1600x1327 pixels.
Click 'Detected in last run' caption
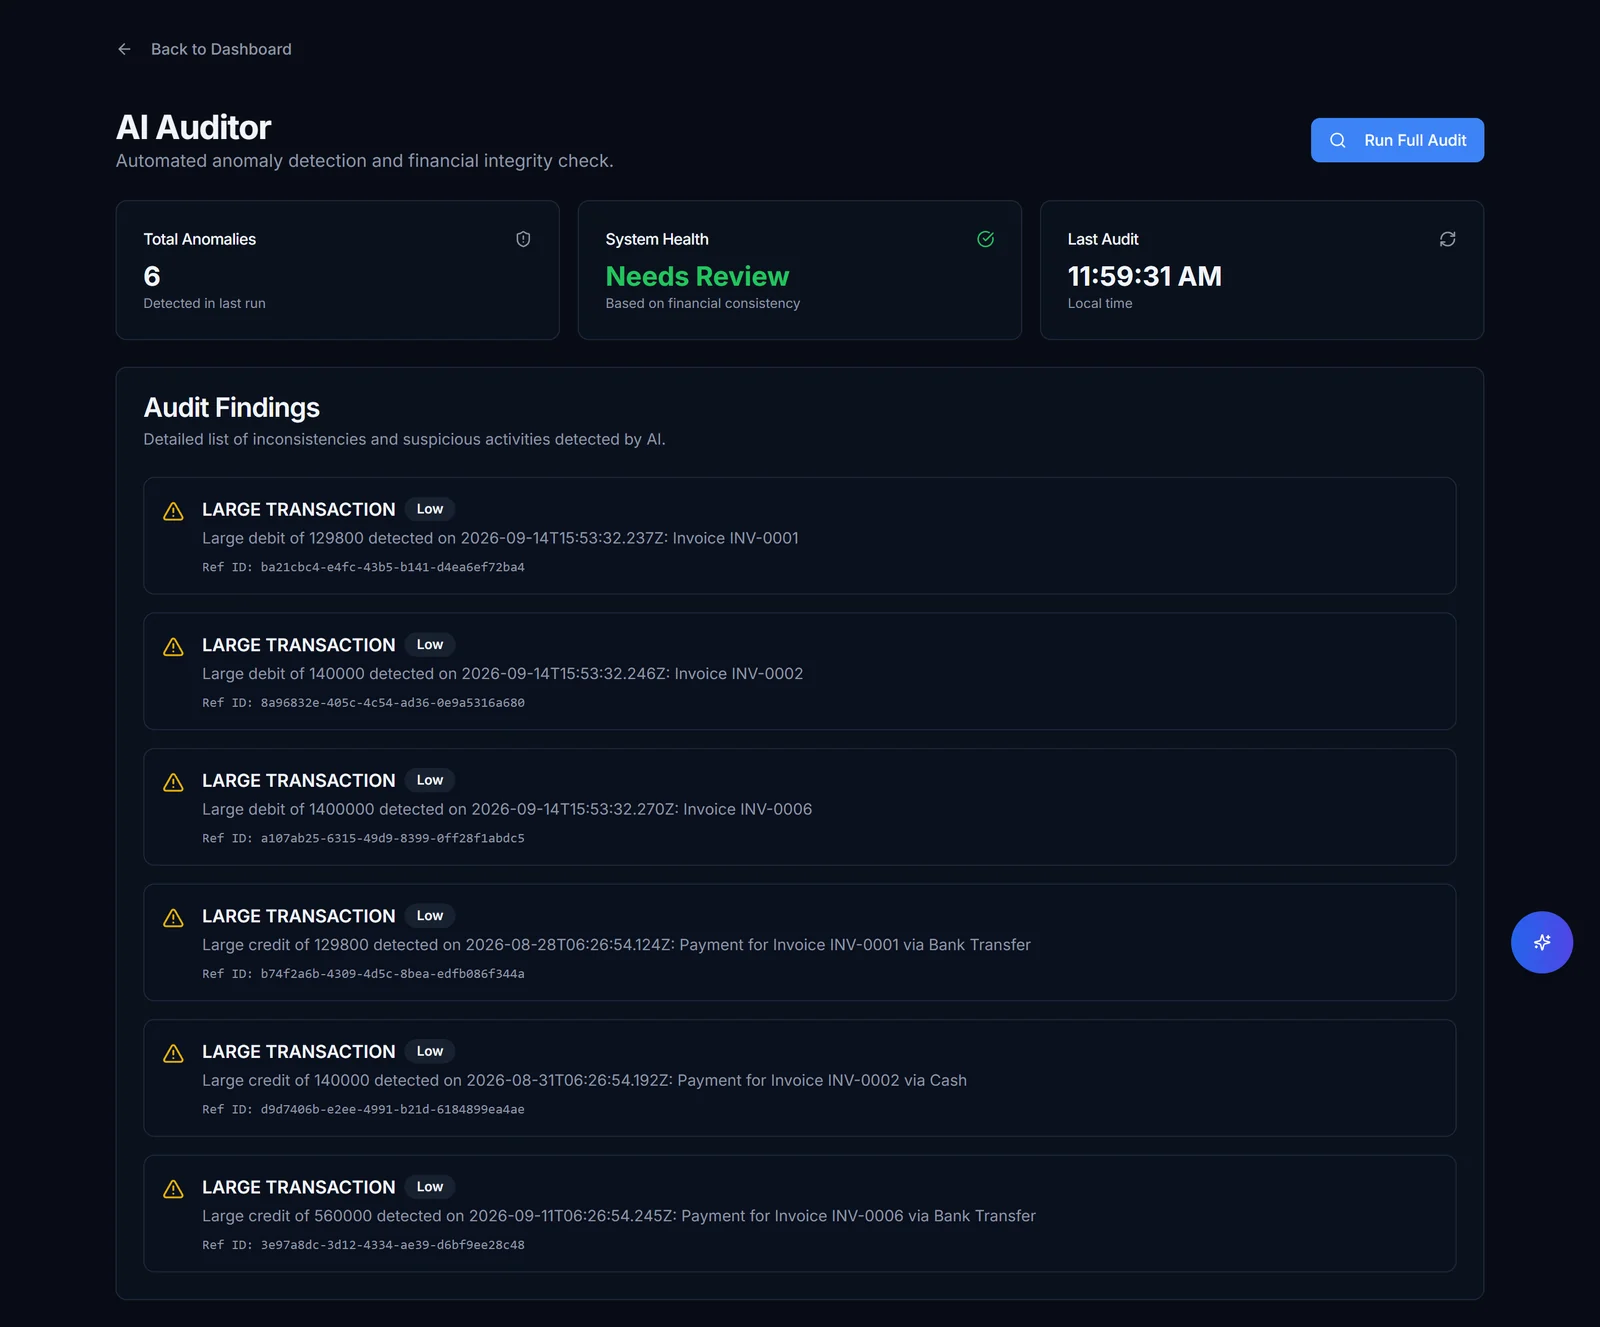click(204, 303)
